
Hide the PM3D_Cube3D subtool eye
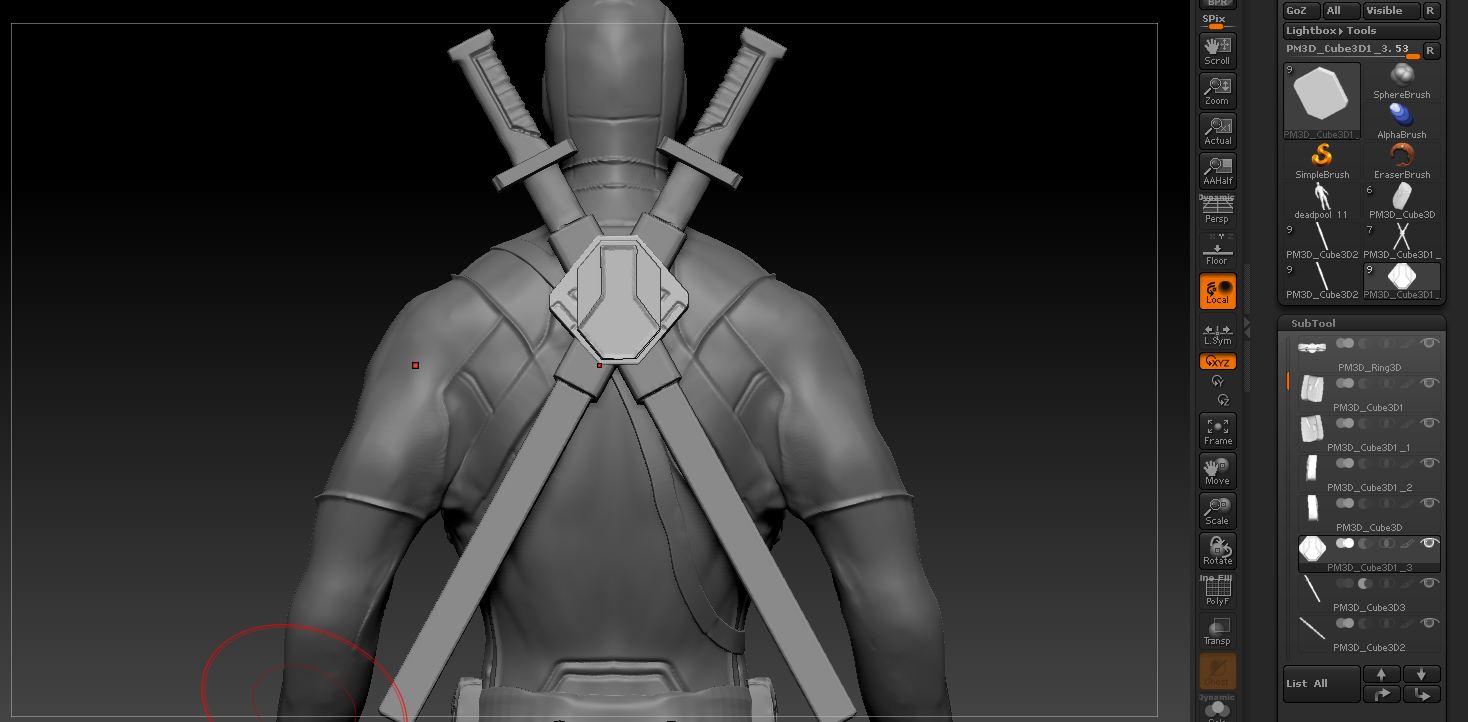(1430, 503)
